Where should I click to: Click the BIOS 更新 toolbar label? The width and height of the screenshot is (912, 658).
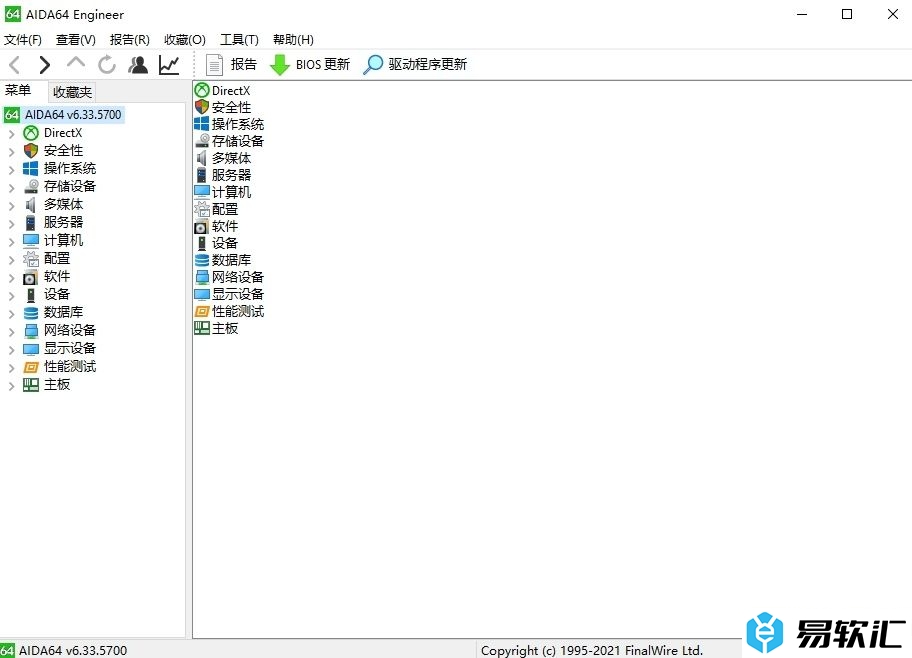point(323,65)
